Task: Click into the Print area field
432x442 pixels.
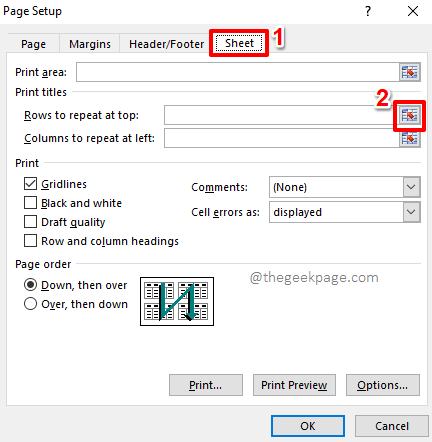Action: (238, 72)
